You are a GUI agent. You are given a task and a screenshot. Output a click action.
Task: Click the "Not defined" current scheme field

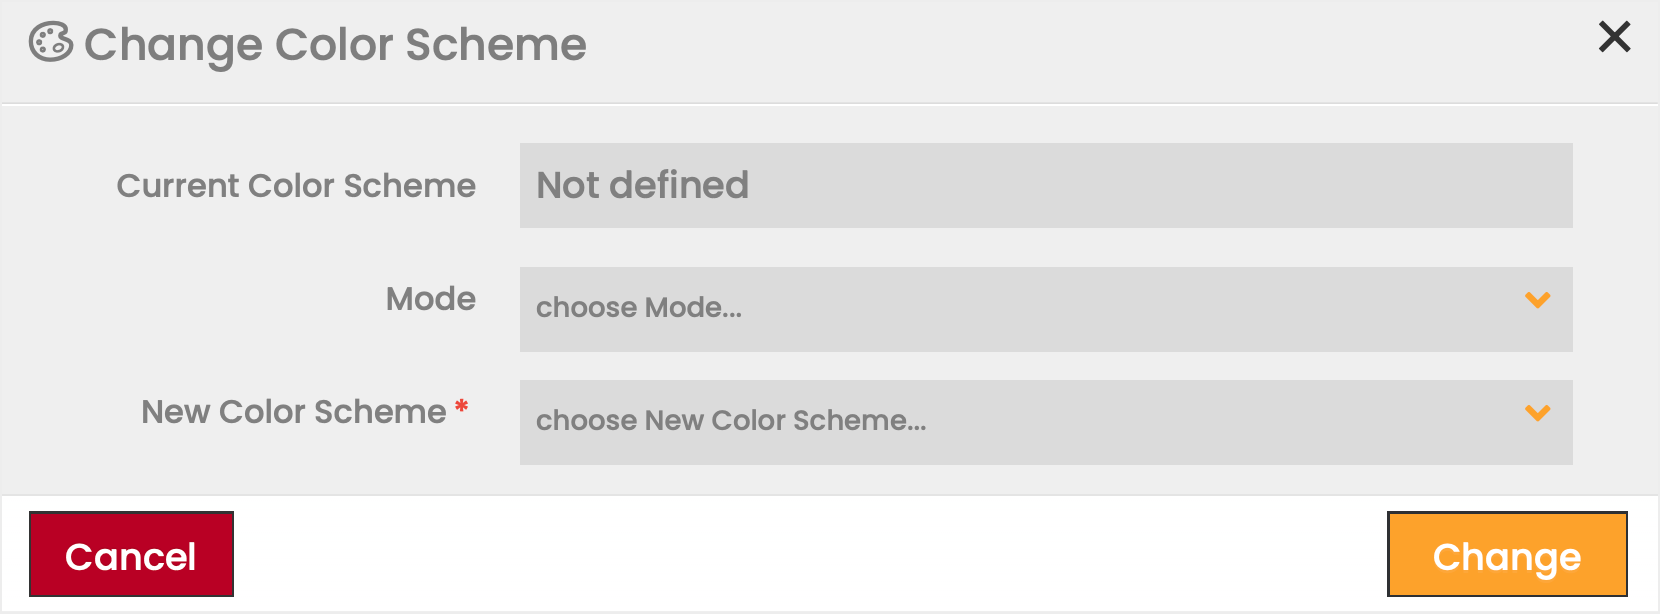[643, 185]
